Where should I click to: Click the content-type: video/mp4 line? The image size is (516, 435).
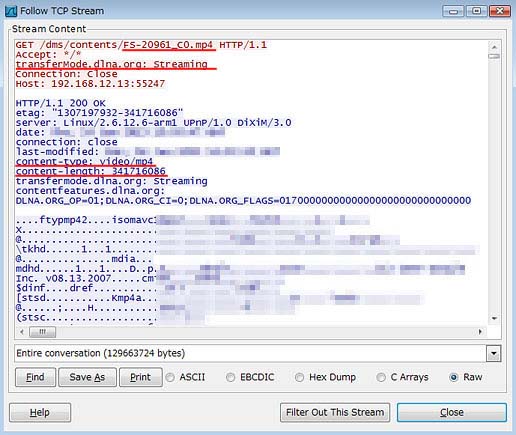click(x=84, y=161)
